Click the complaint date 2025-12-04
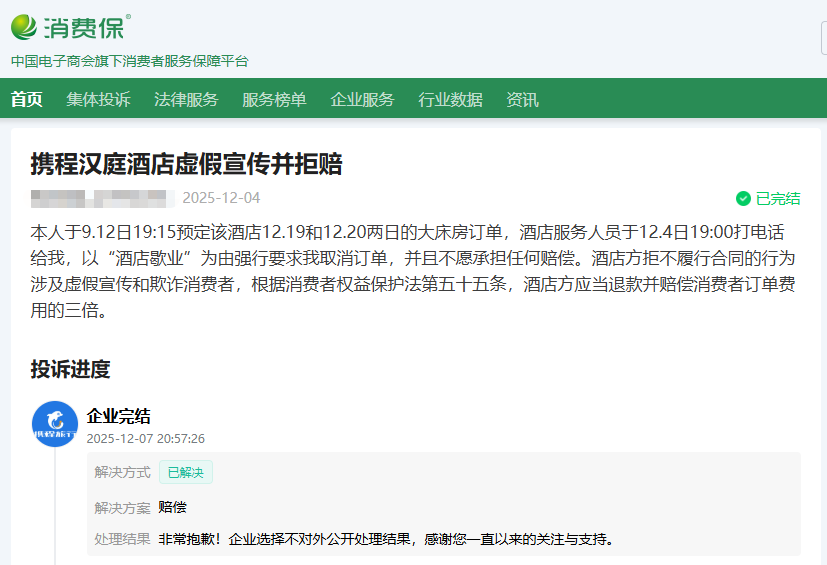Screen dimensions: 827x565 (x=221, y=198)
